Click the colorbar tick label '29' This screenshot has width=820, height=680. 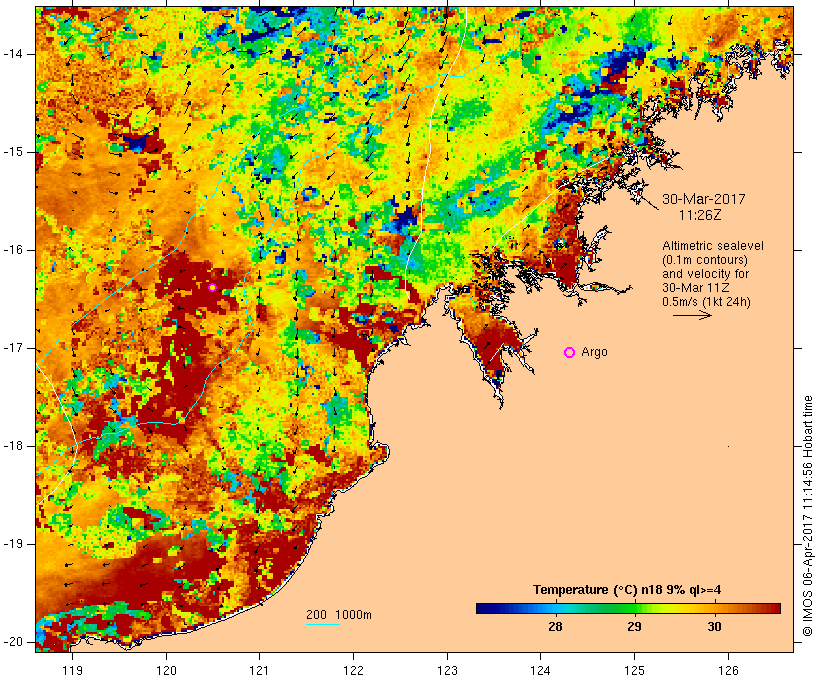(x=634, y=627)
